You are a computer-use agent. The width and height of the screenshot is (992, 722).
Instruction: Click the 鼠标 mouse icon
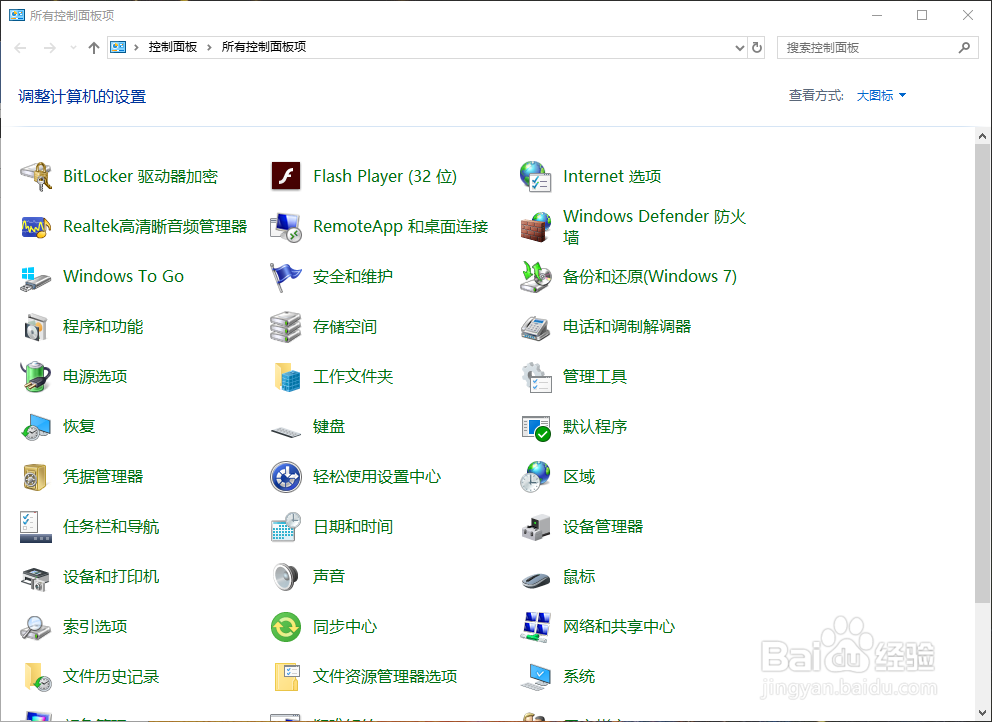point(536,579)
